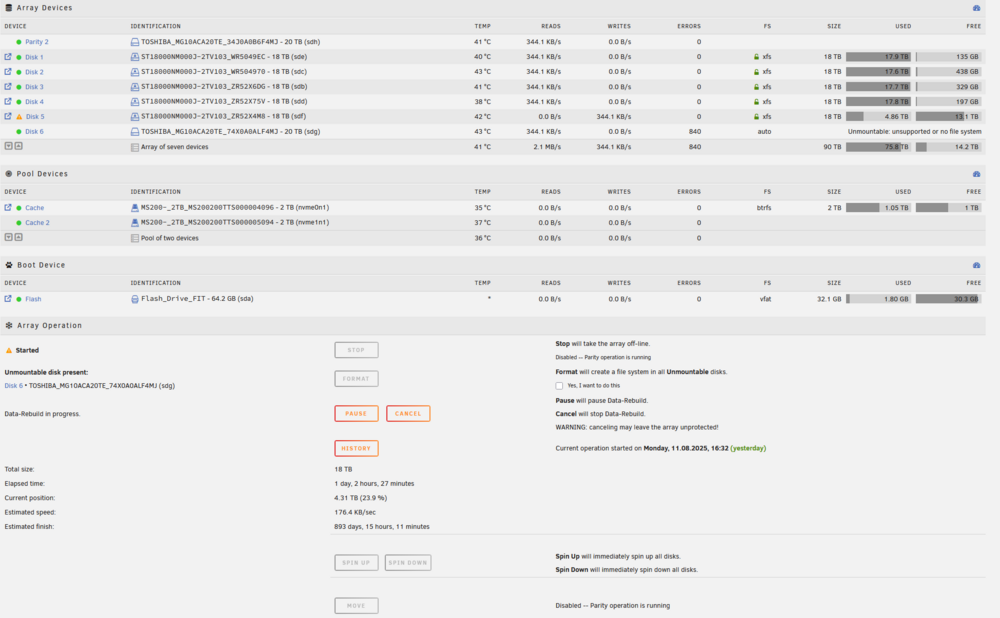This screenshot has width=1000, height=618.
Task: Click current position '4.31 TB (23.9 %)'
Action: [x=360, y=498]
